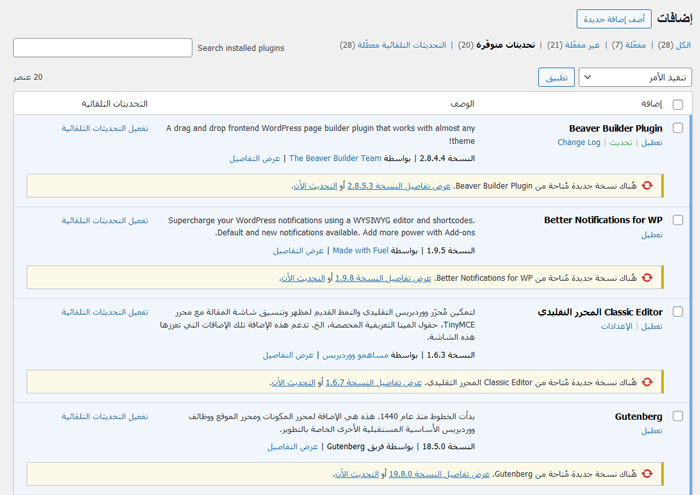700x495 pixels.
Task: Click the Gutenberg plugin name
Action: 638,416
